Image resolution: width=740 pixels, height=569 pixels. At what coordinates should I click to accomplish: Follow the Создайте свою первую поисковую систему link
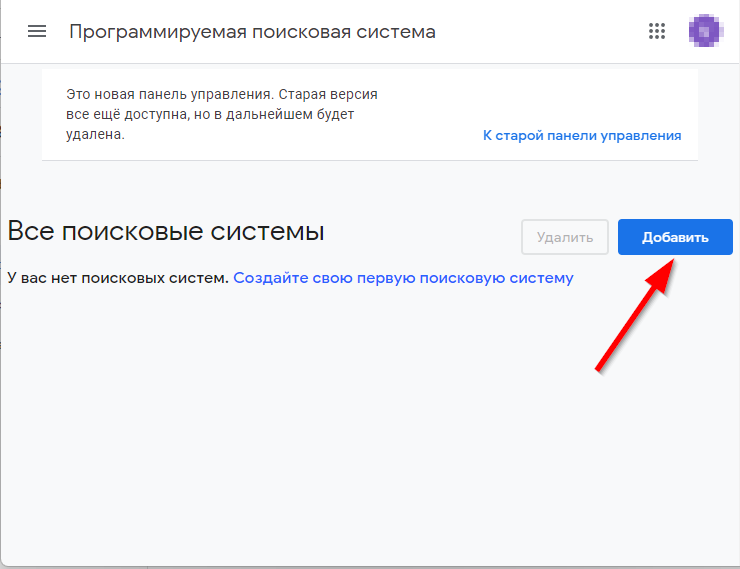click(x=403, y=278)
